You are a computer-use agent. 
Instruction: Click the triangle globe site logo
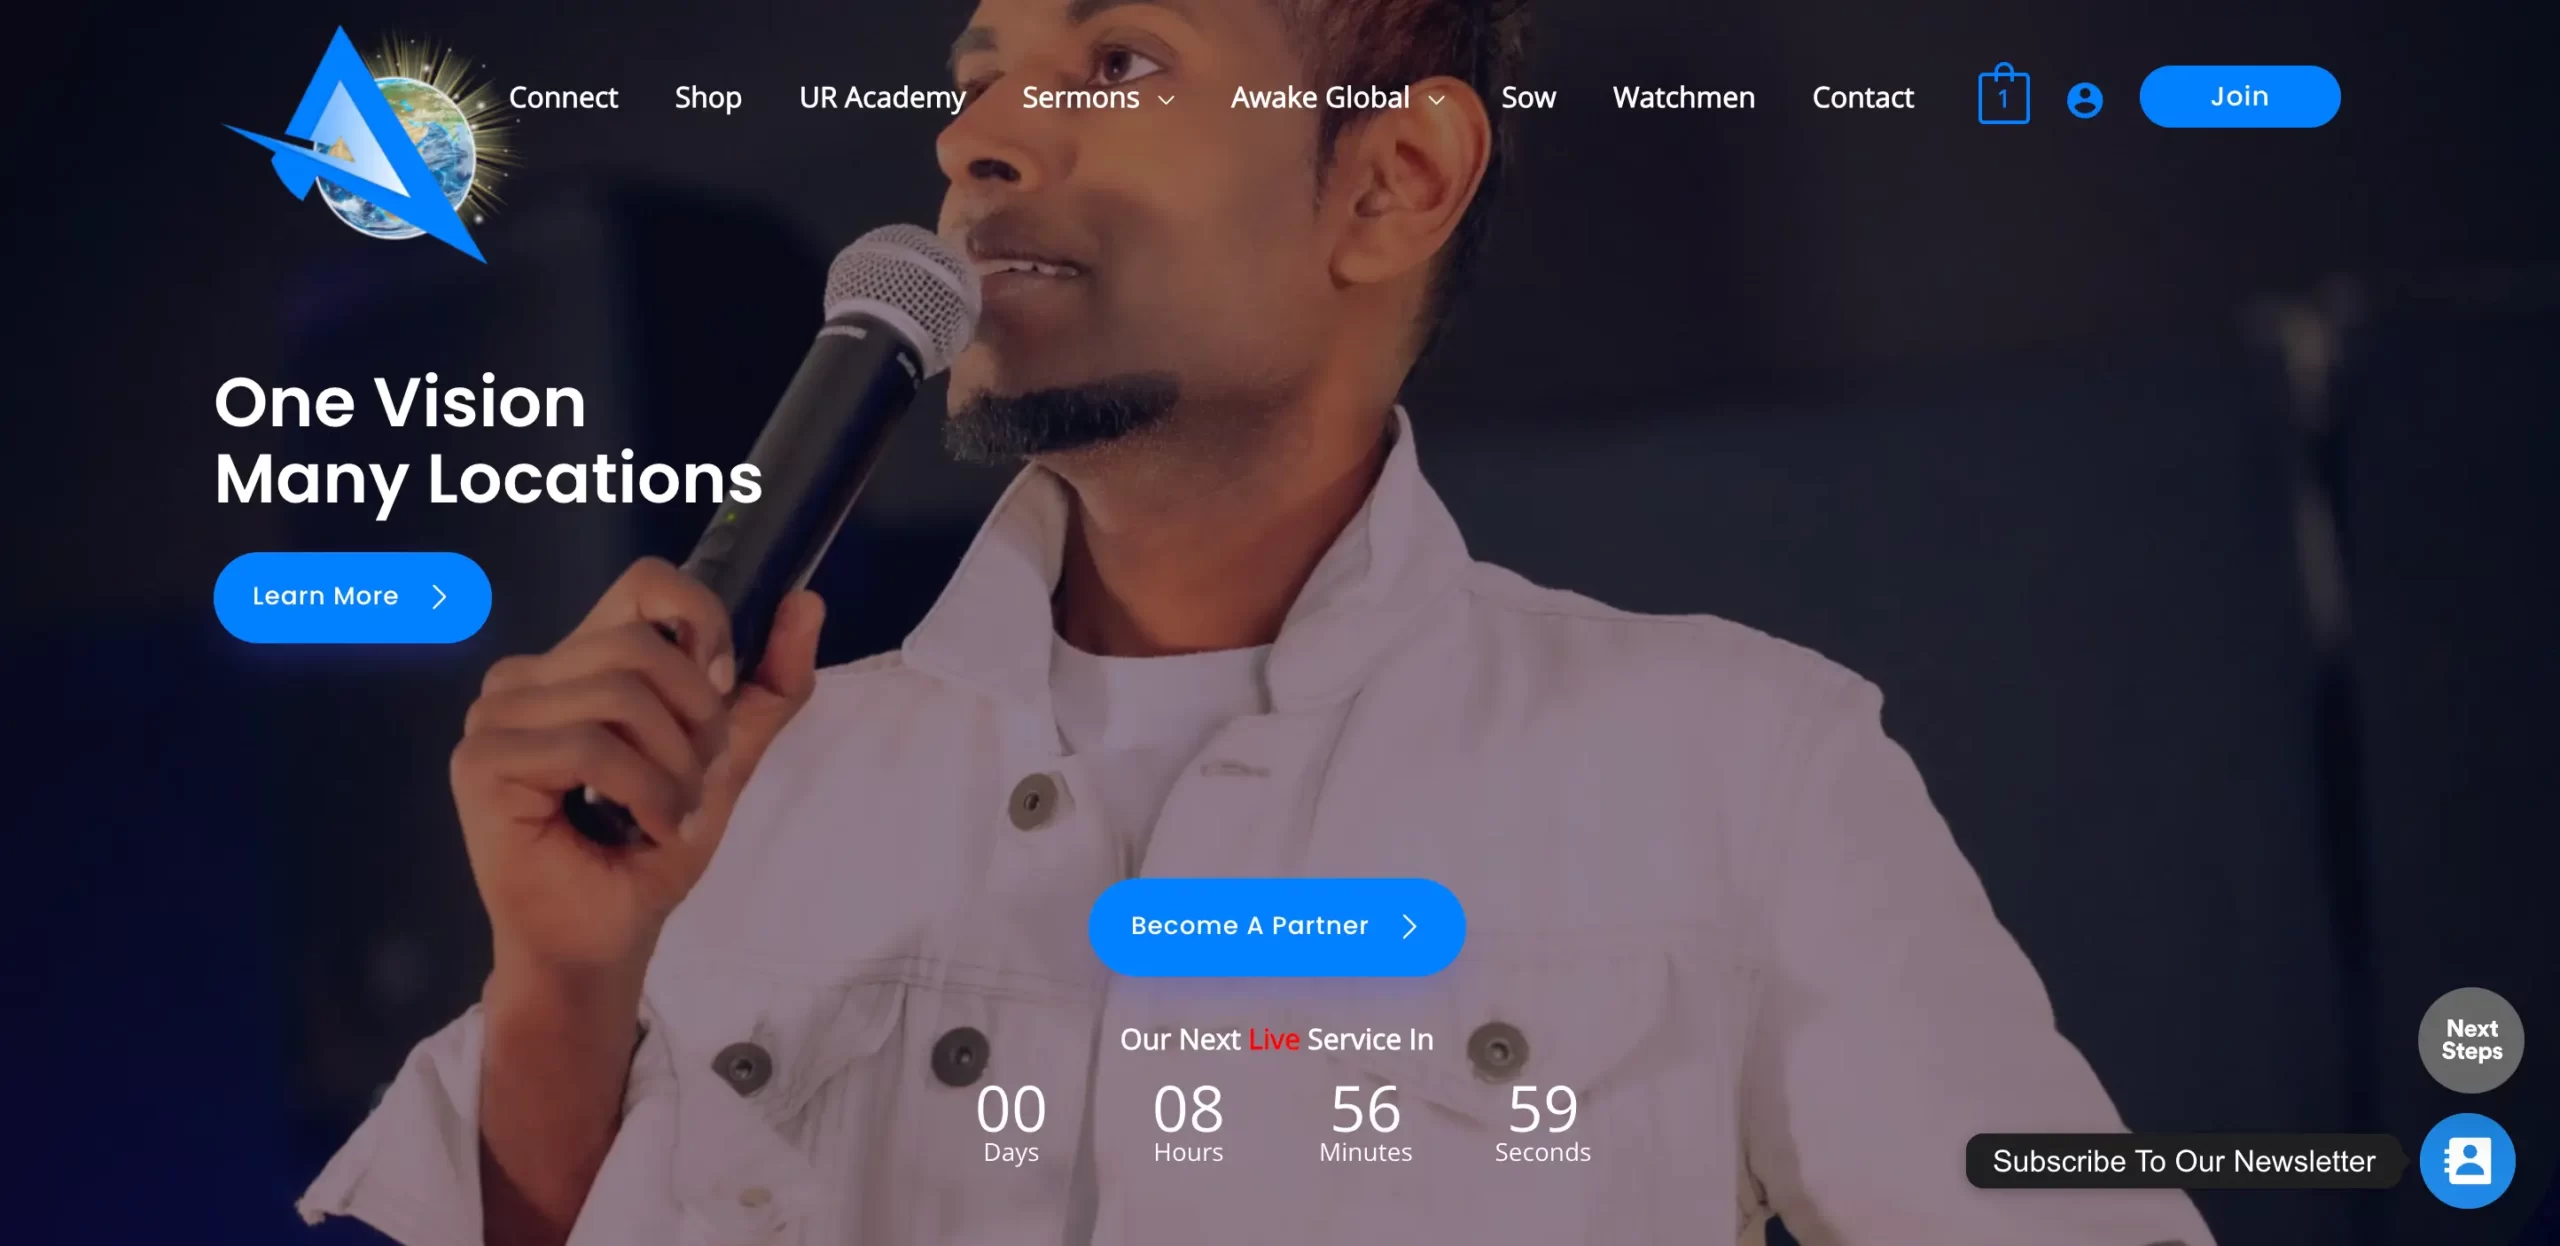372,145
